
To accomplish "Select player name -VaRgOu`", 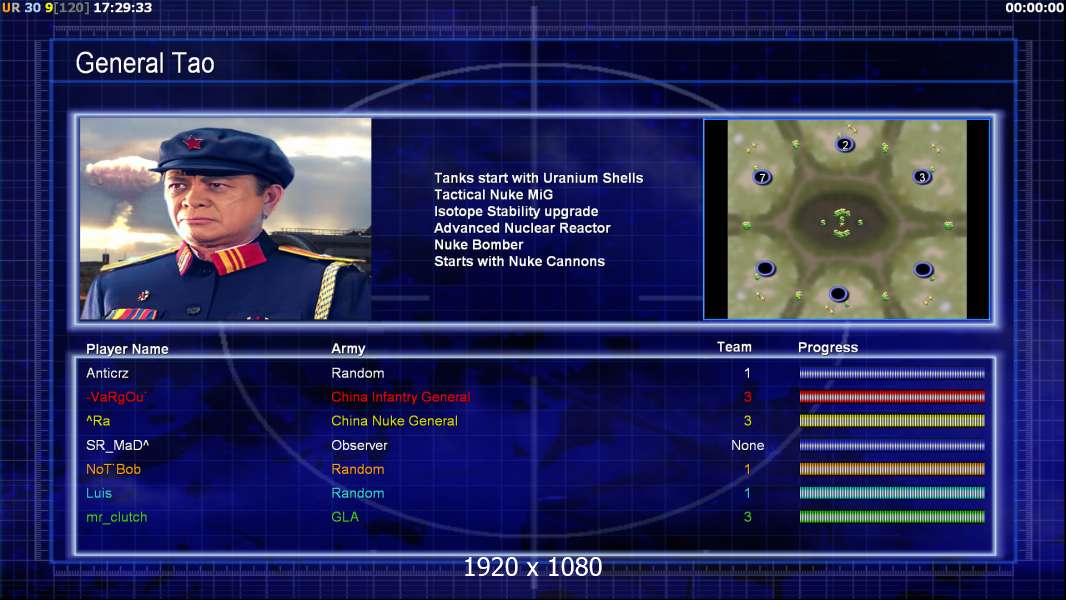I will coord(116,397).
